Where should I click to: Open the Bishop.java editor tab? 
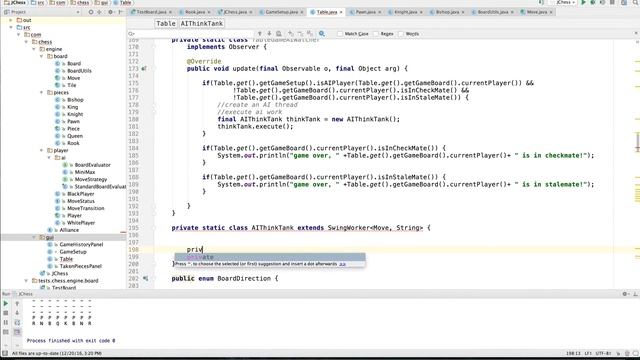(x=447, y=12)
